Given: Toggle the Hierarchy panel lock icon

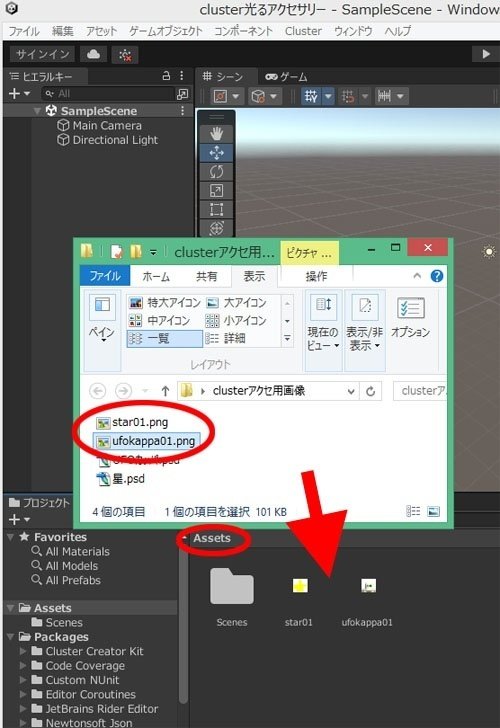Looking at the screenshot, I should tap(166, 76).
